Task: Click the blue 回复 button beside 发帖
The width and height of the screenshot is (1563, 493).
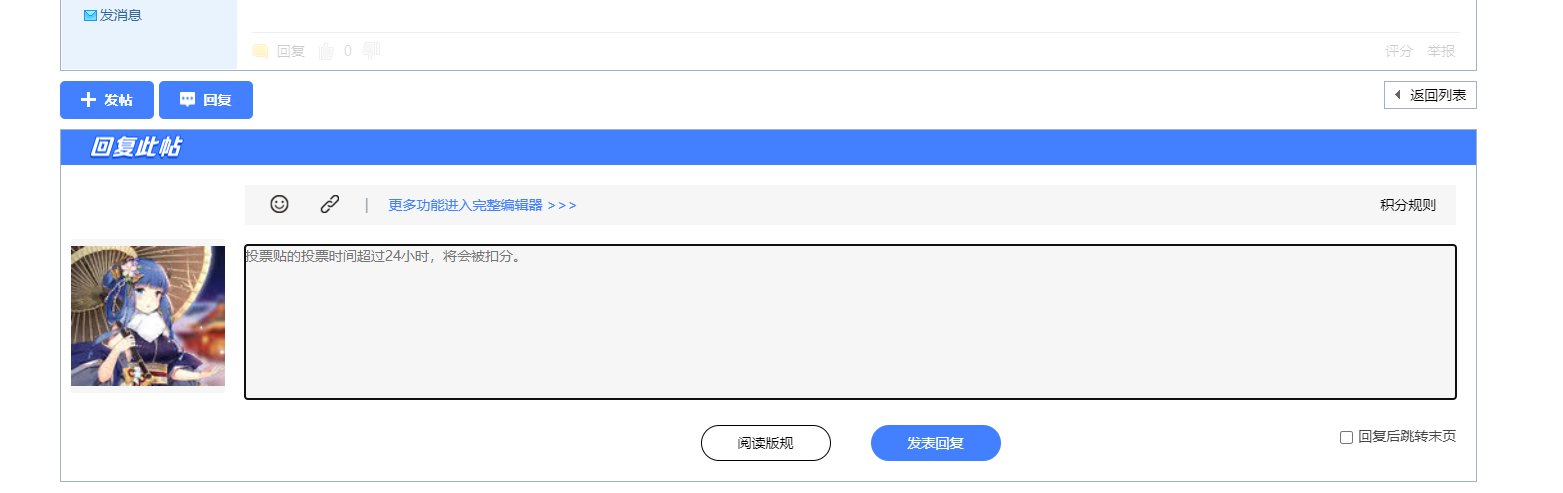Action: pos(206,100)
